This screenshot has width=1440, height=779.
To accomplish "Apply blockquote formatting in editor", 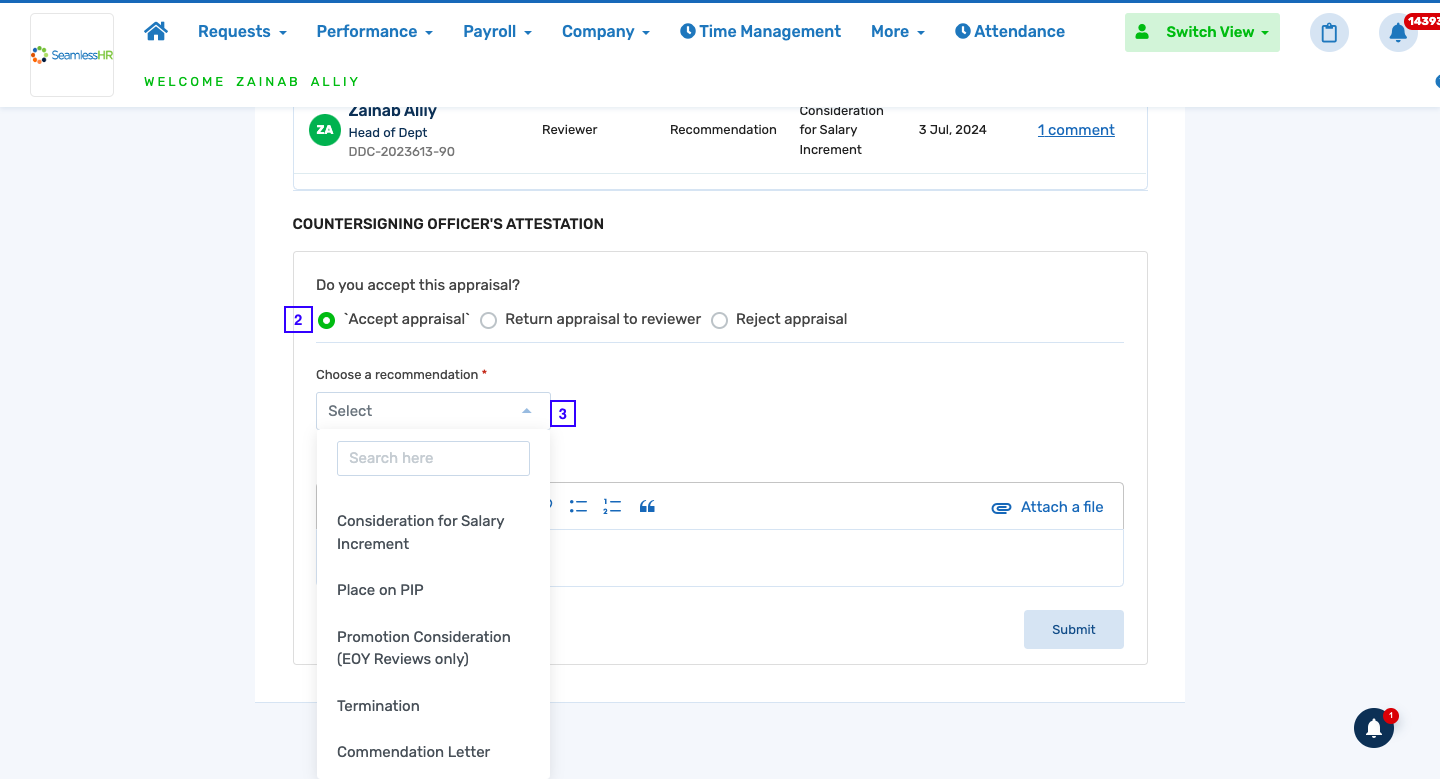I will (647, 507).
